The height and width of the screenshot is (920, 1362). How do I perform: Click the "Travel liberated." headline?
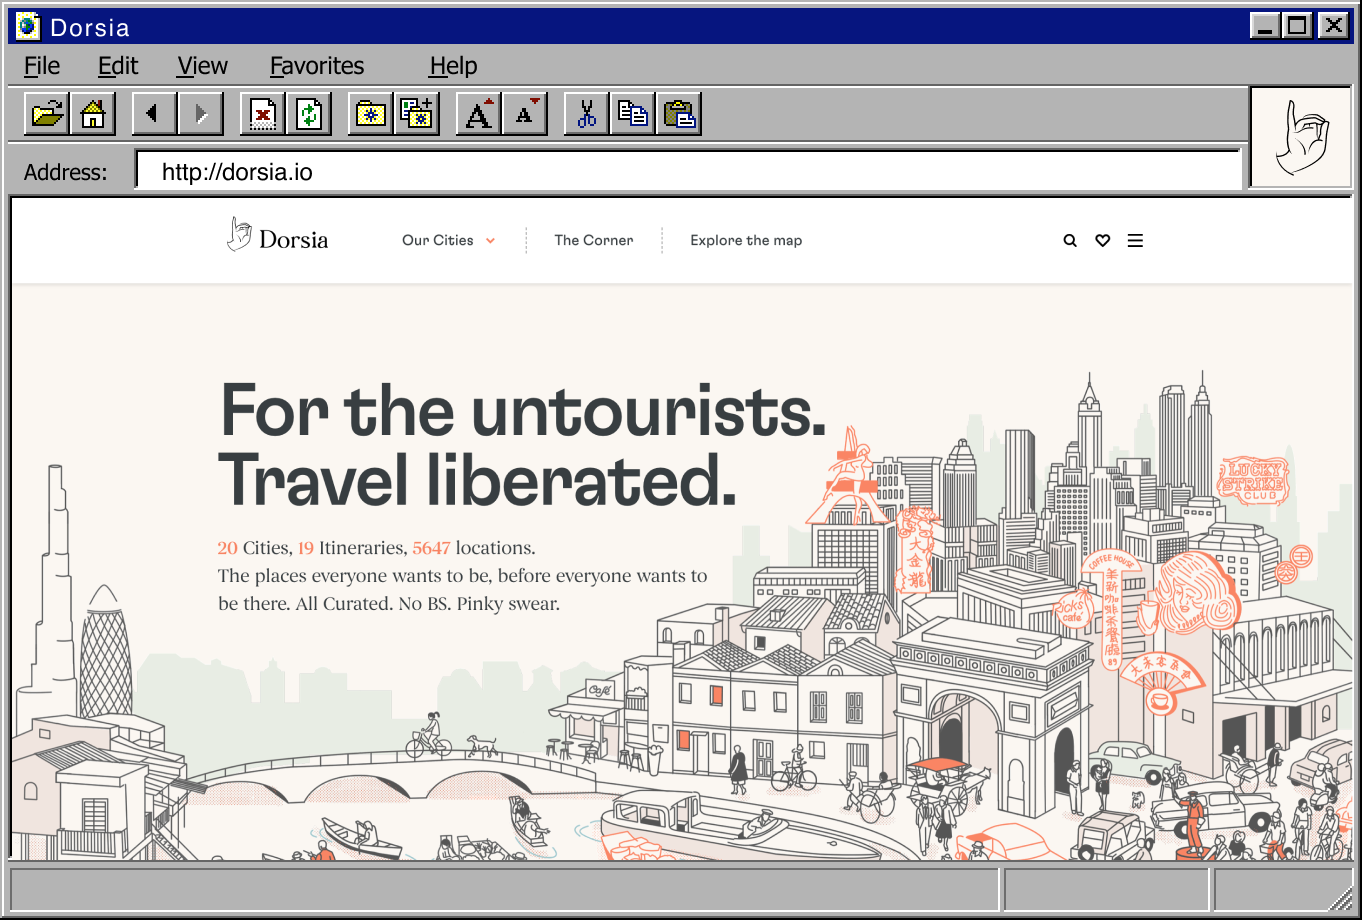(477, 481)
